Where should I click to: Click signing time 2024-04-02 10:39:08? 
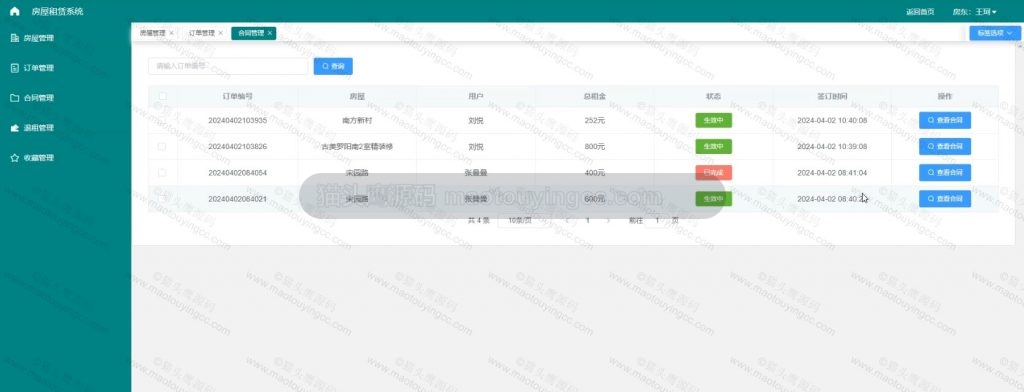[832, 147]
